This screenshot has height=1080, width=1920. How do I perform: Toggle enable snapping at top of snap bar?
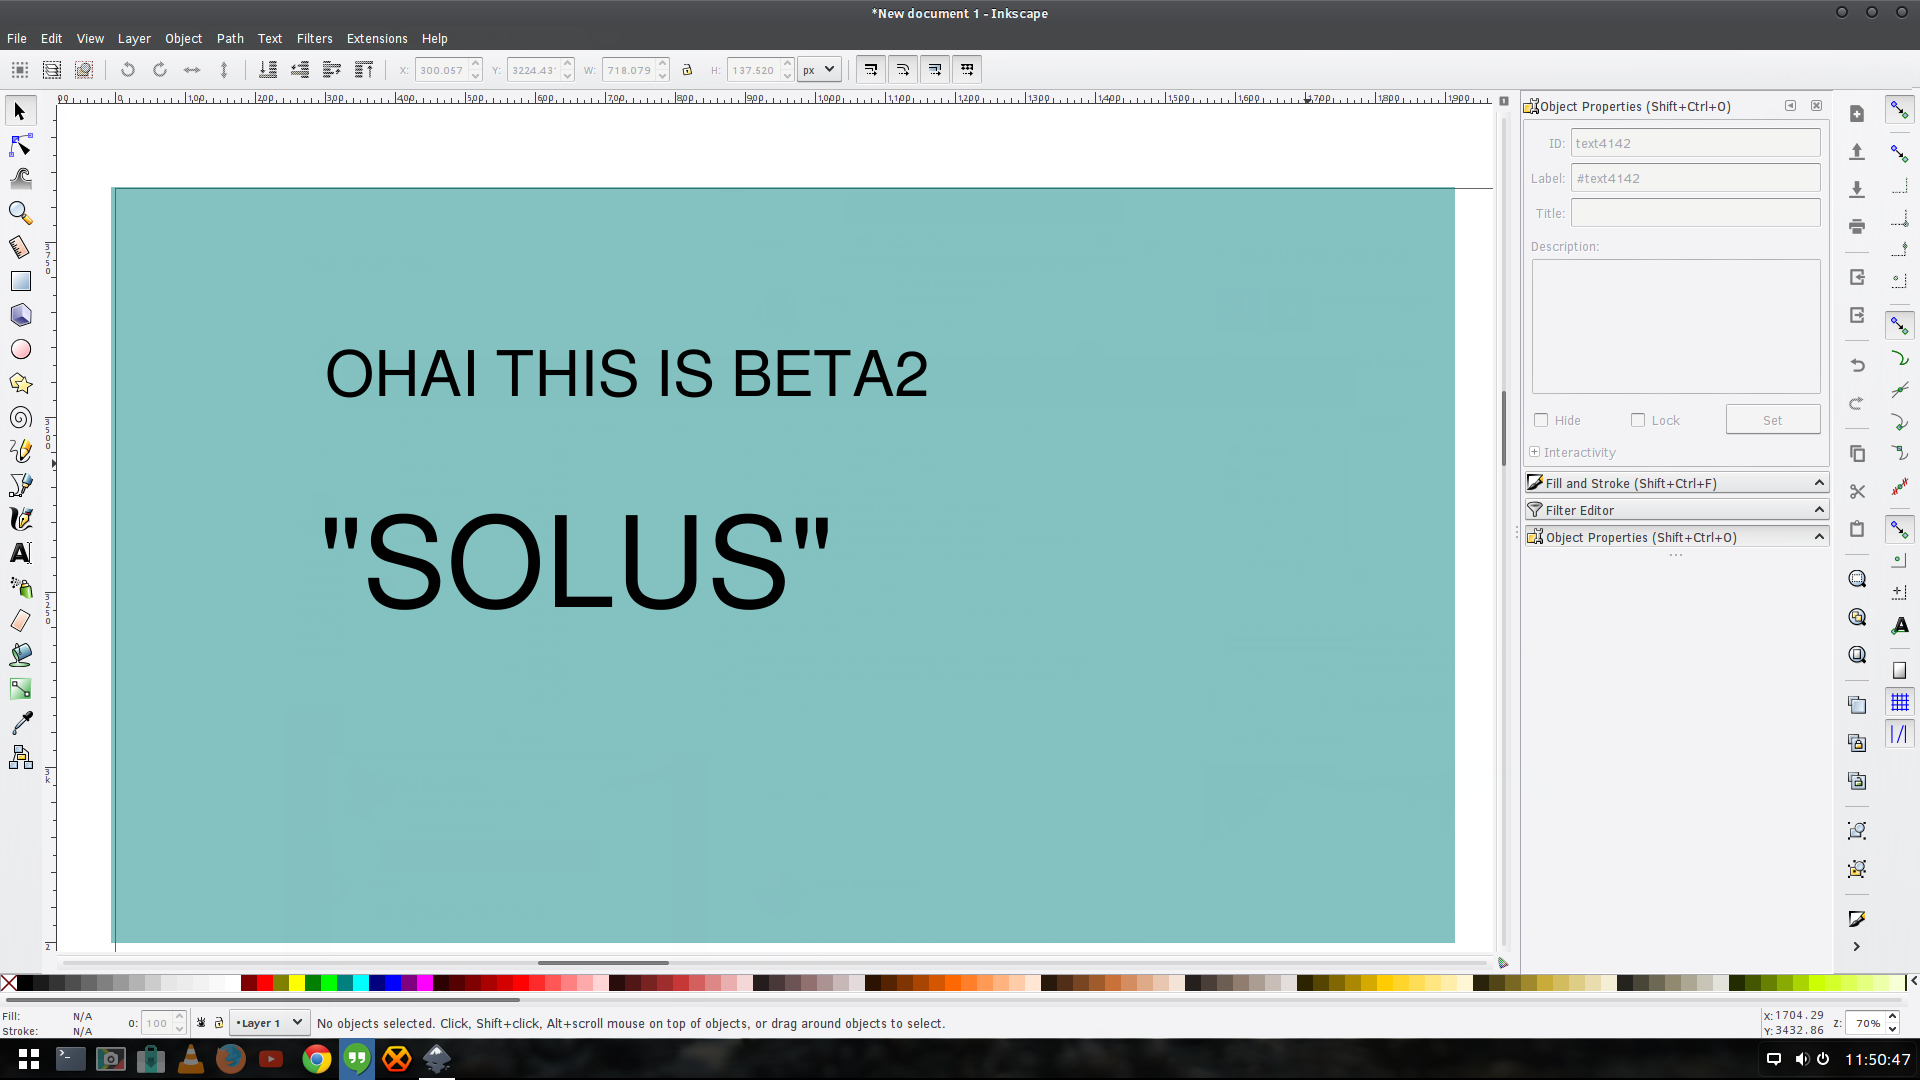tap(1899, 111)
